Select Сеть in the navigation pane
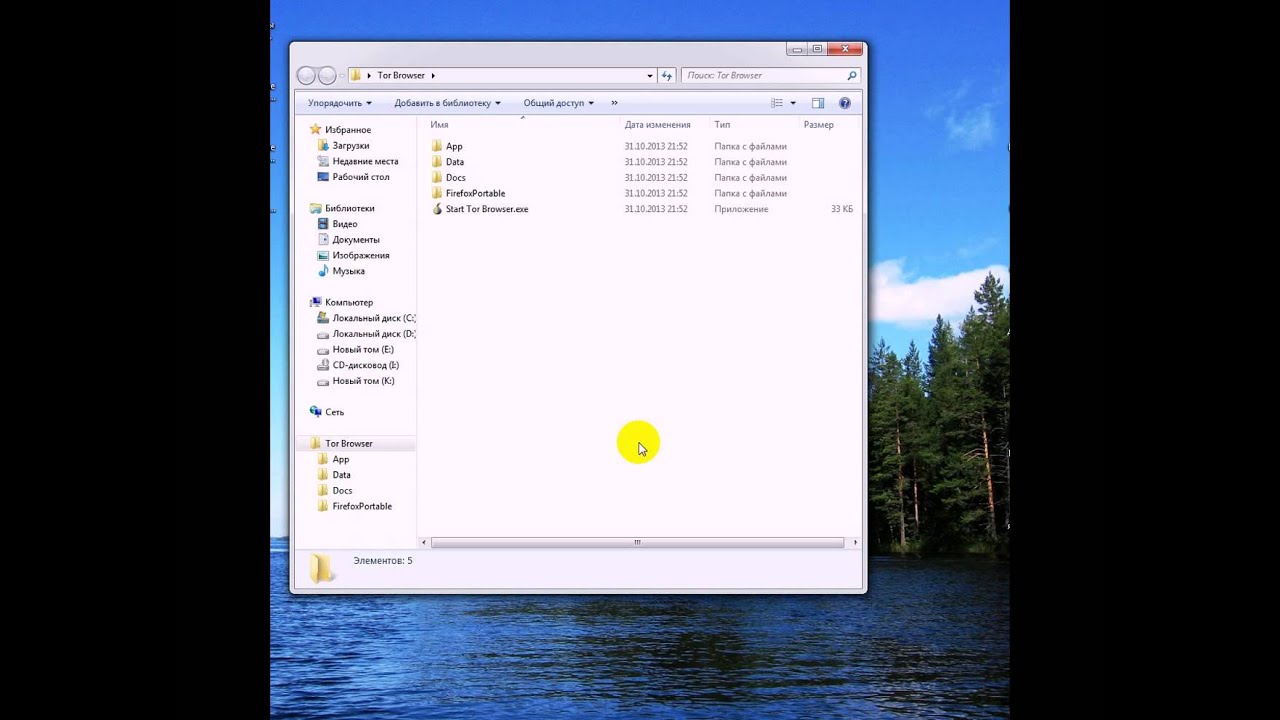Viewport: 1280px width, 720px height. pyautogui.click(x=334, y=412)
